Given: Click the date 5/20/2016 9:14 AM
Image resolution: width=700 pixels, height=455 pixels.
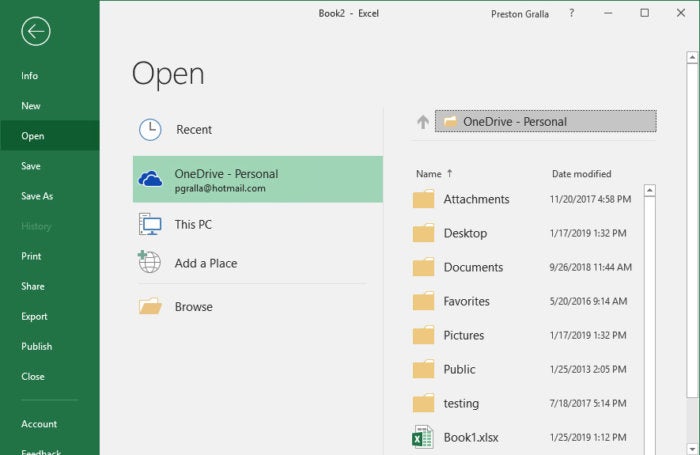Looking at the screenshot, I should point(588,301).
